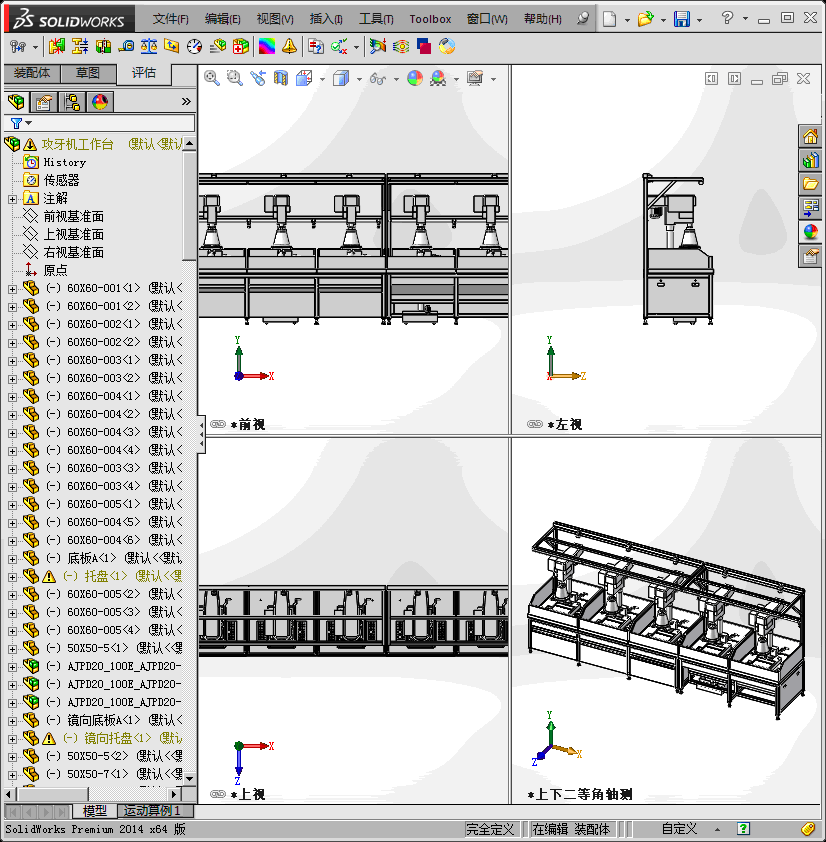Open the dropdown arrow next to Save

click(x=699, y=20)
